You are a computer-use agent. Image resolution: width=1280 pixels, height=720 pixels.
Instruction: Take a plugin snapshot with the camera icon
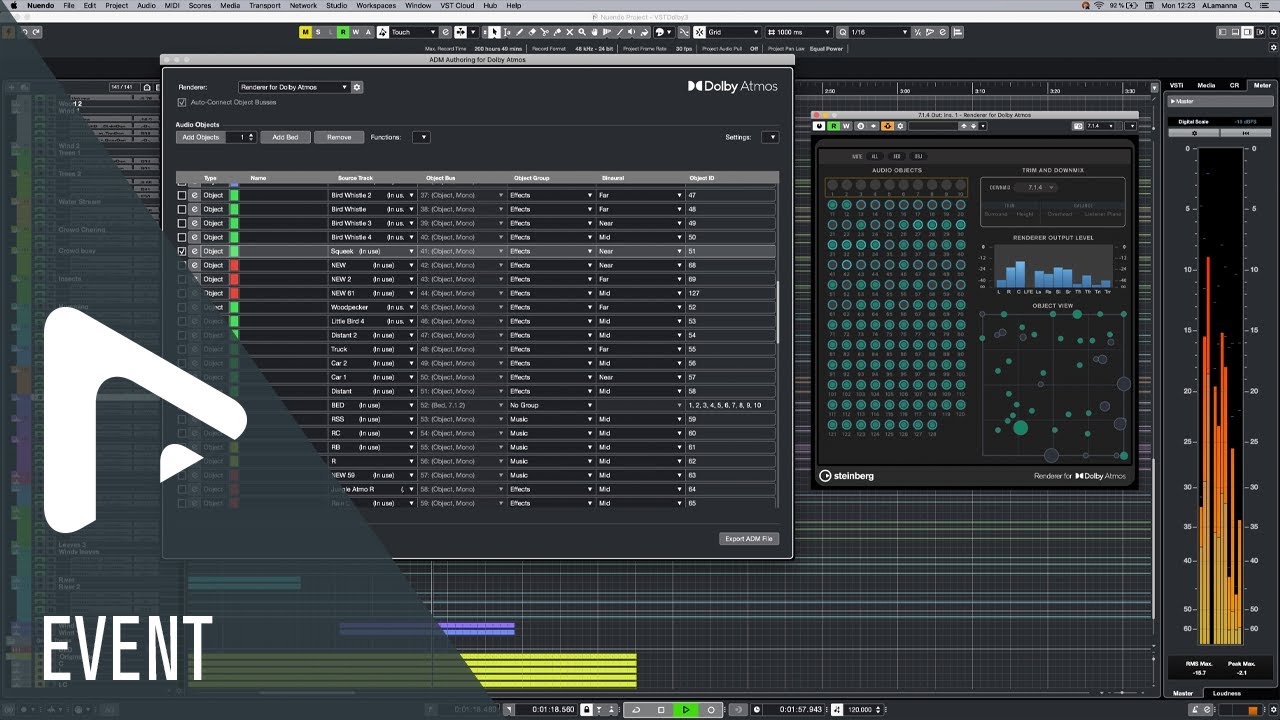[x=1078, y=126]
